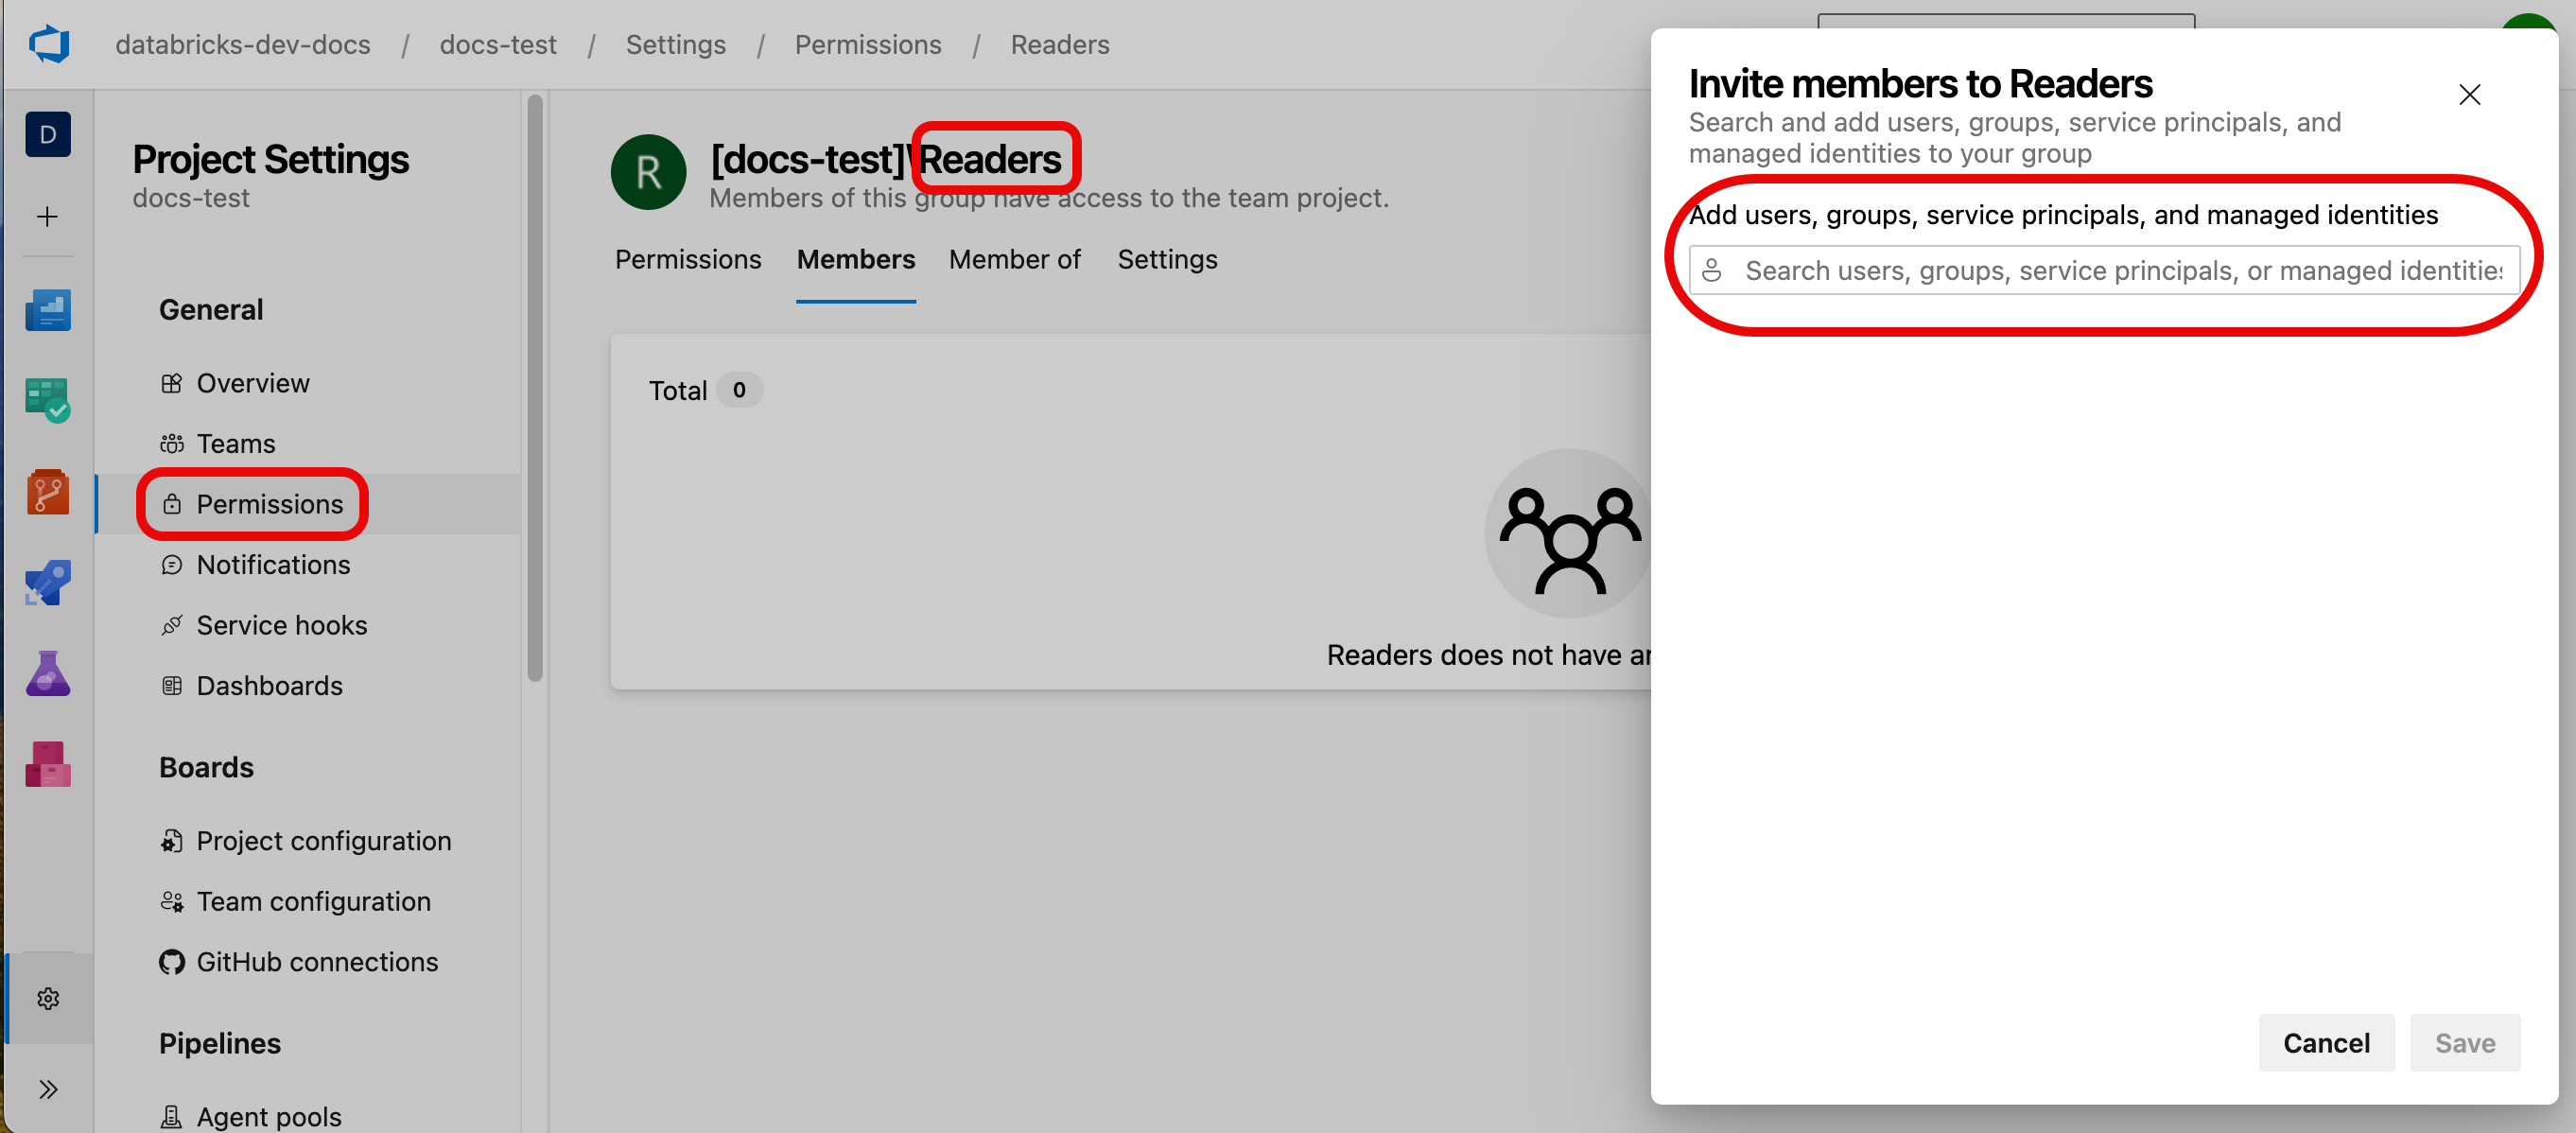
Task: Switch to the Settings tab in Readers
Action: tap(1168, 258)
